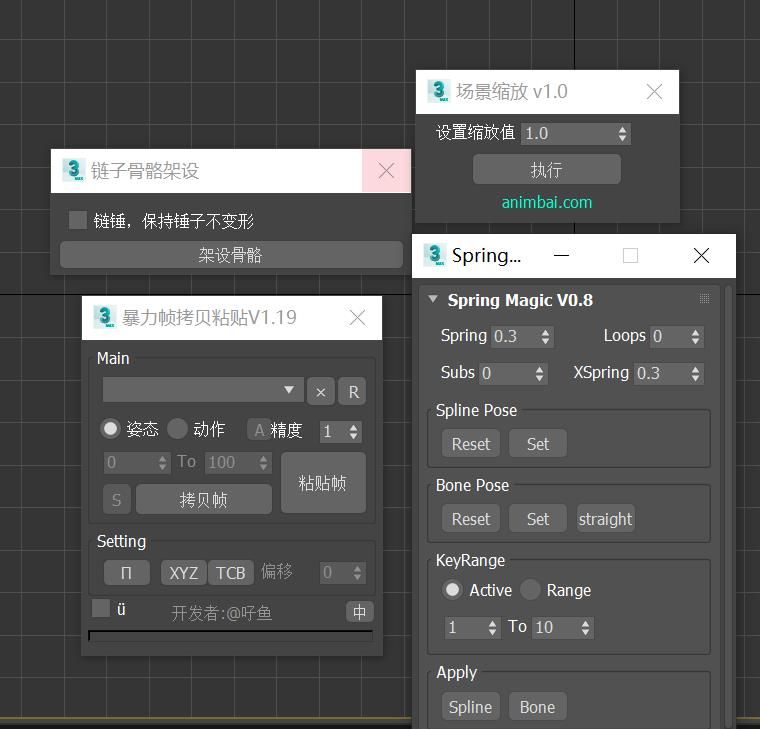Click the progress bar in copy-paste panel
The height and width of the screenshot is (729, 760).
230,635
